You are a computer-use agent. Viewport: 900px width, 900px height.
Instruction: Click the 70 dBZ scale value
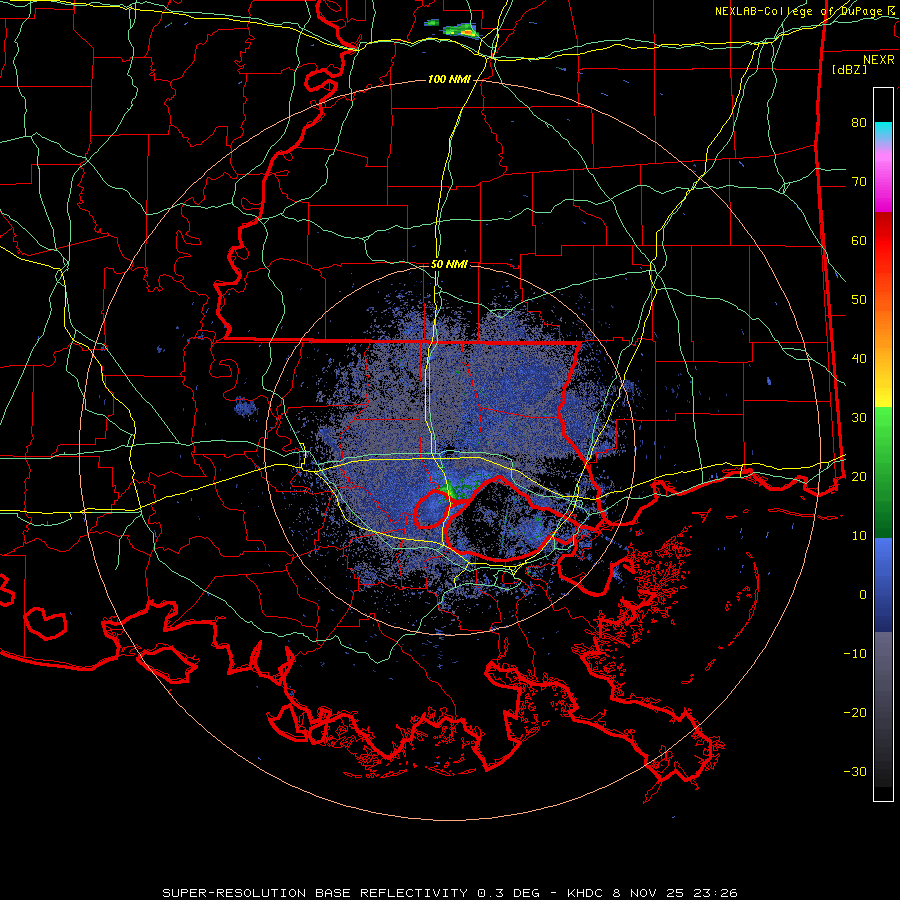(859, 182)
